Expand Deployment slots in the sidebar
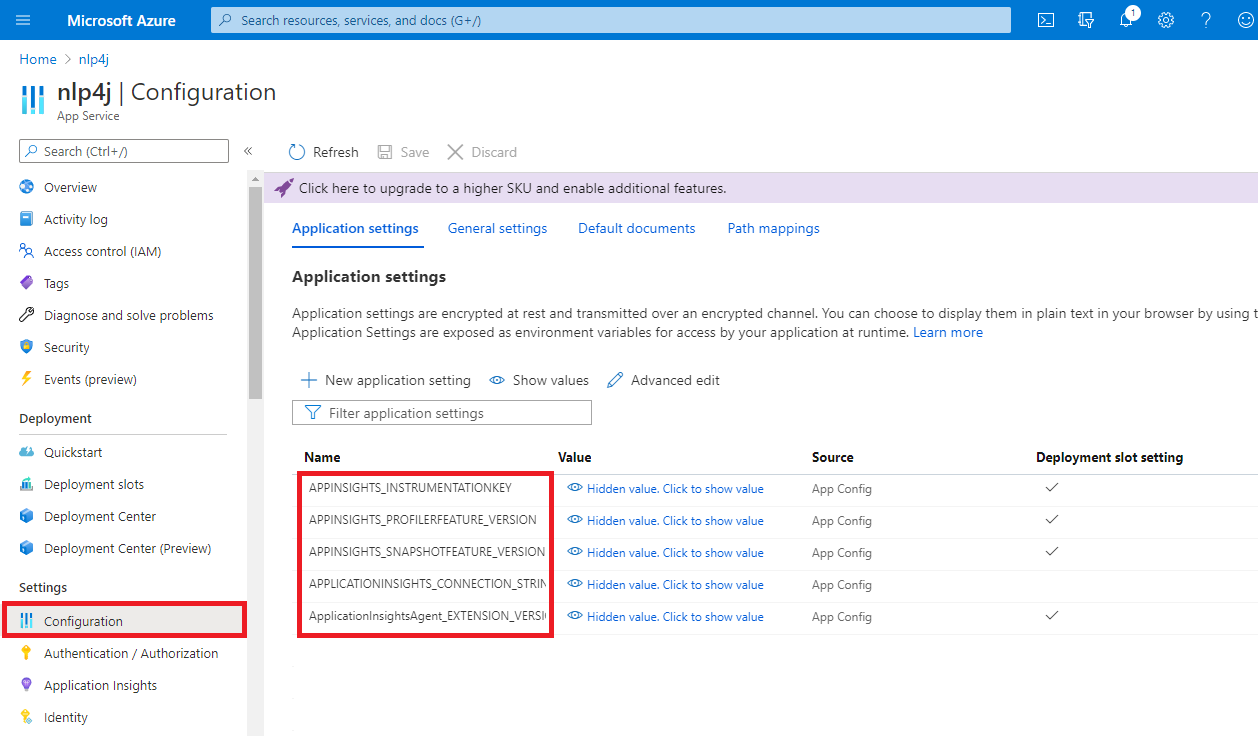This screenshot has width=1258, height=736. [94, 484]
